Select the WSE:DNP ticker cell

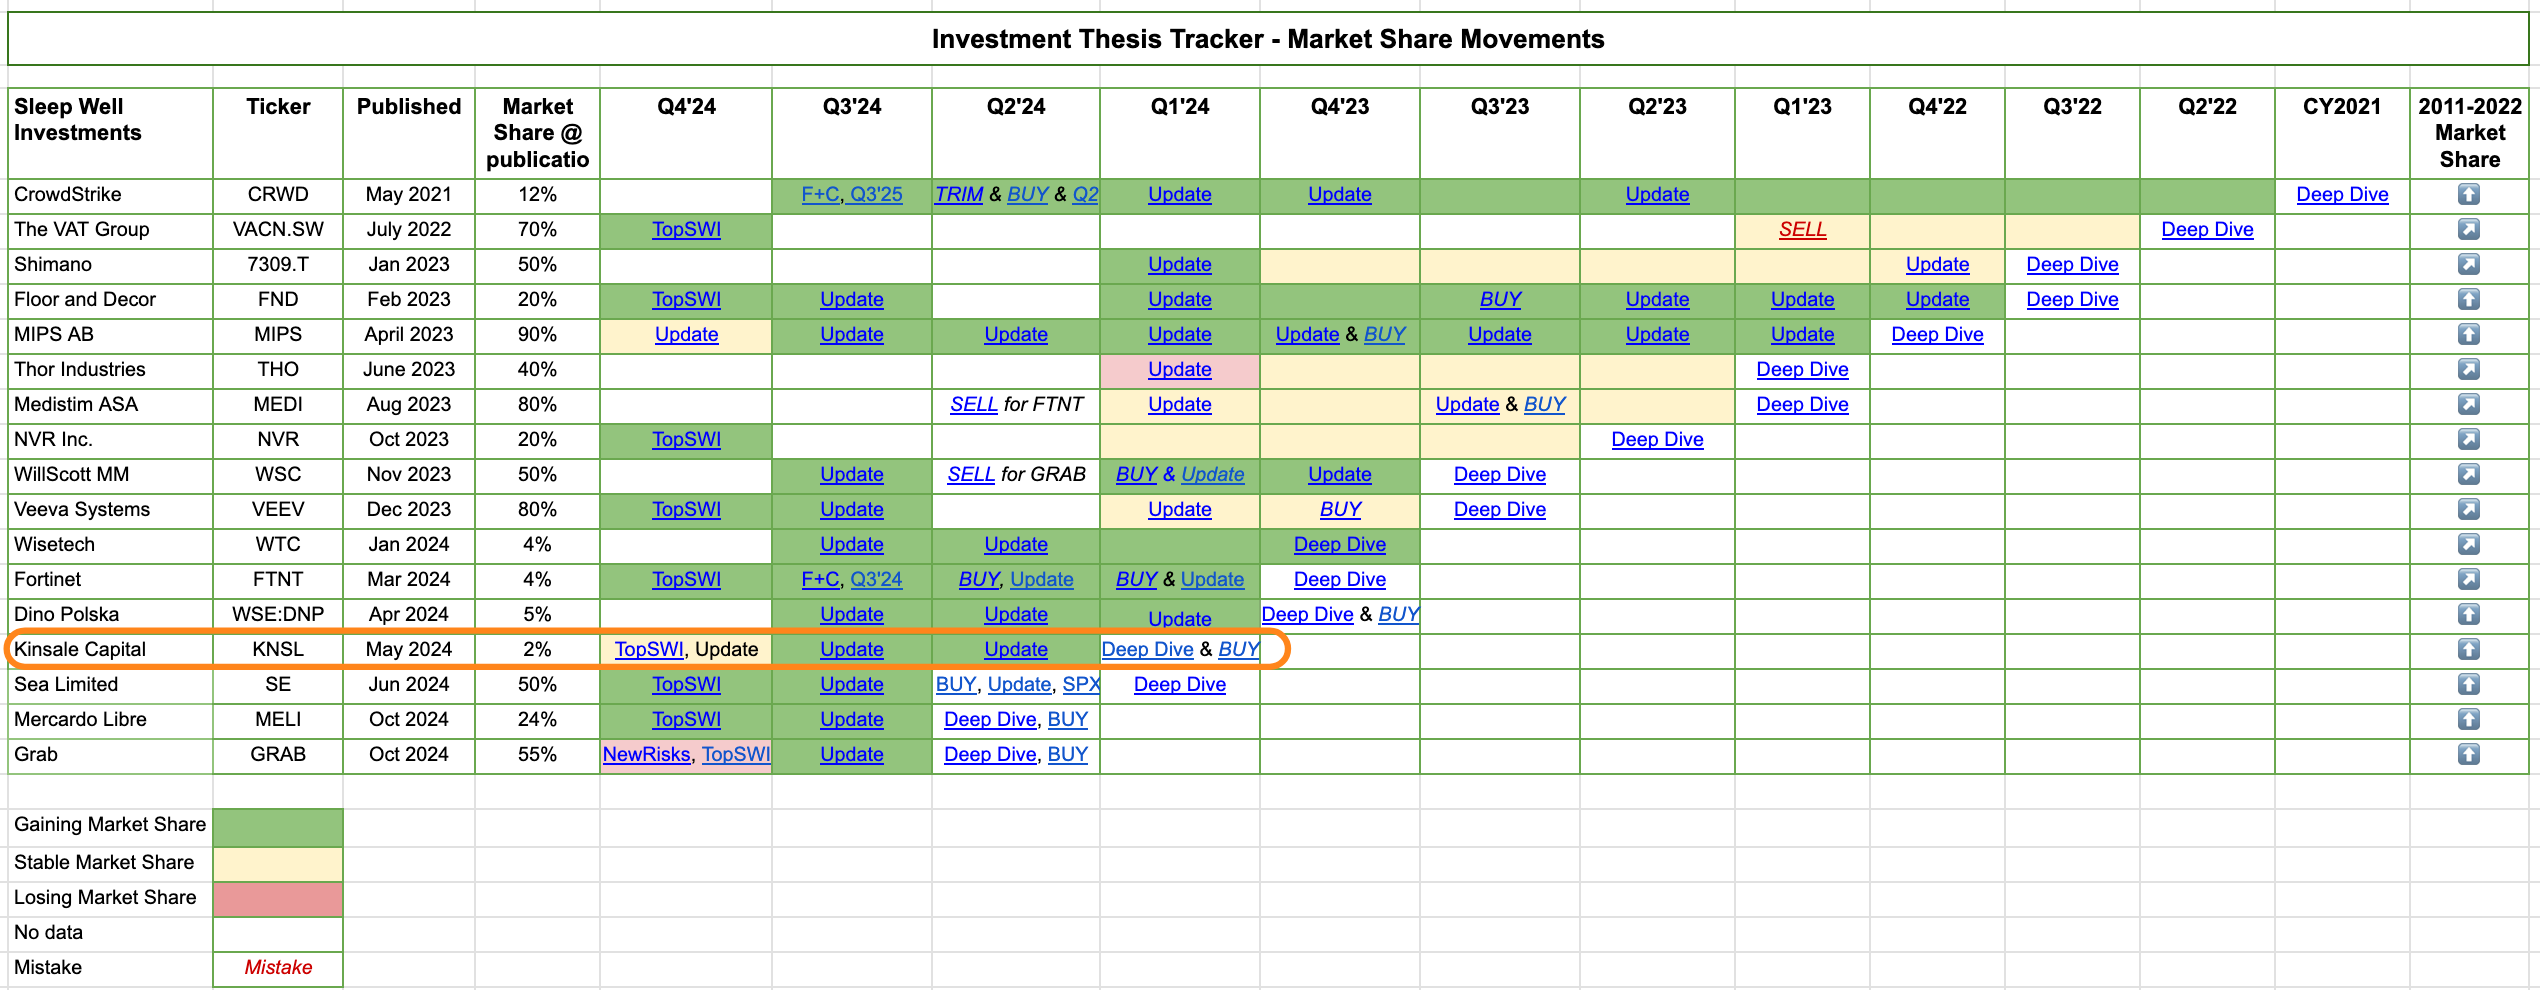[278, 614]
